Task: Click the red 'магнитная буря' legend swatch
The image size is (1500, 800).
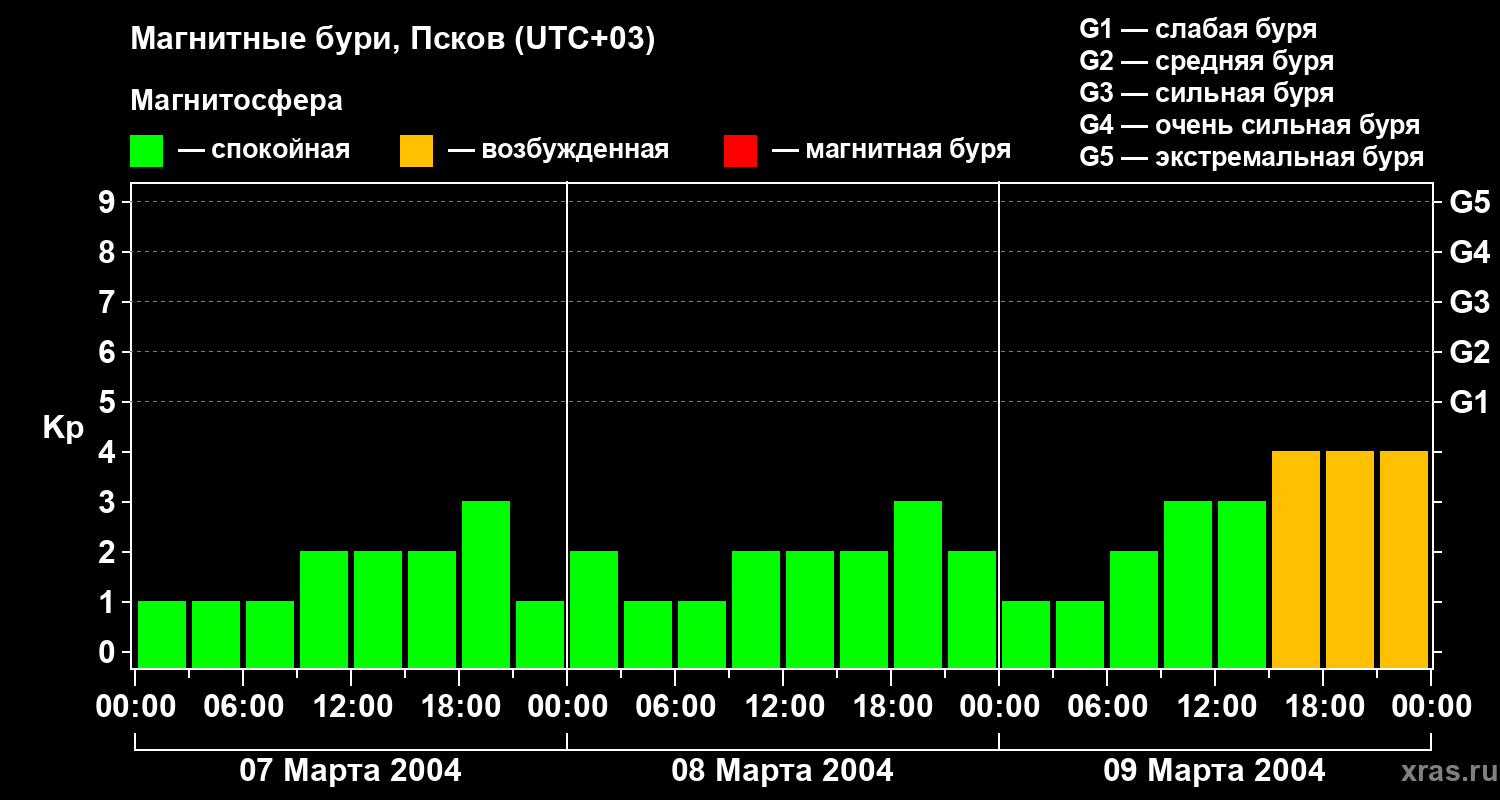Action: [x=740, y=151]
